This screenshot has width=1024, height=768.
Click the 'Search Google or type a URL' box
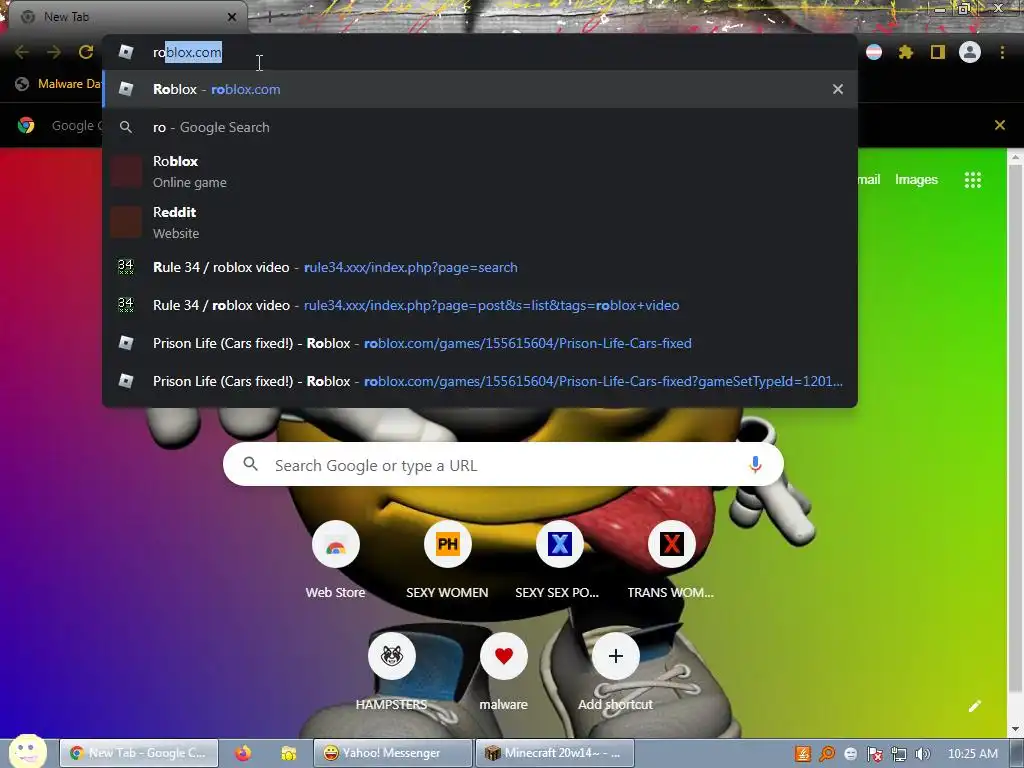click(503, 465)
